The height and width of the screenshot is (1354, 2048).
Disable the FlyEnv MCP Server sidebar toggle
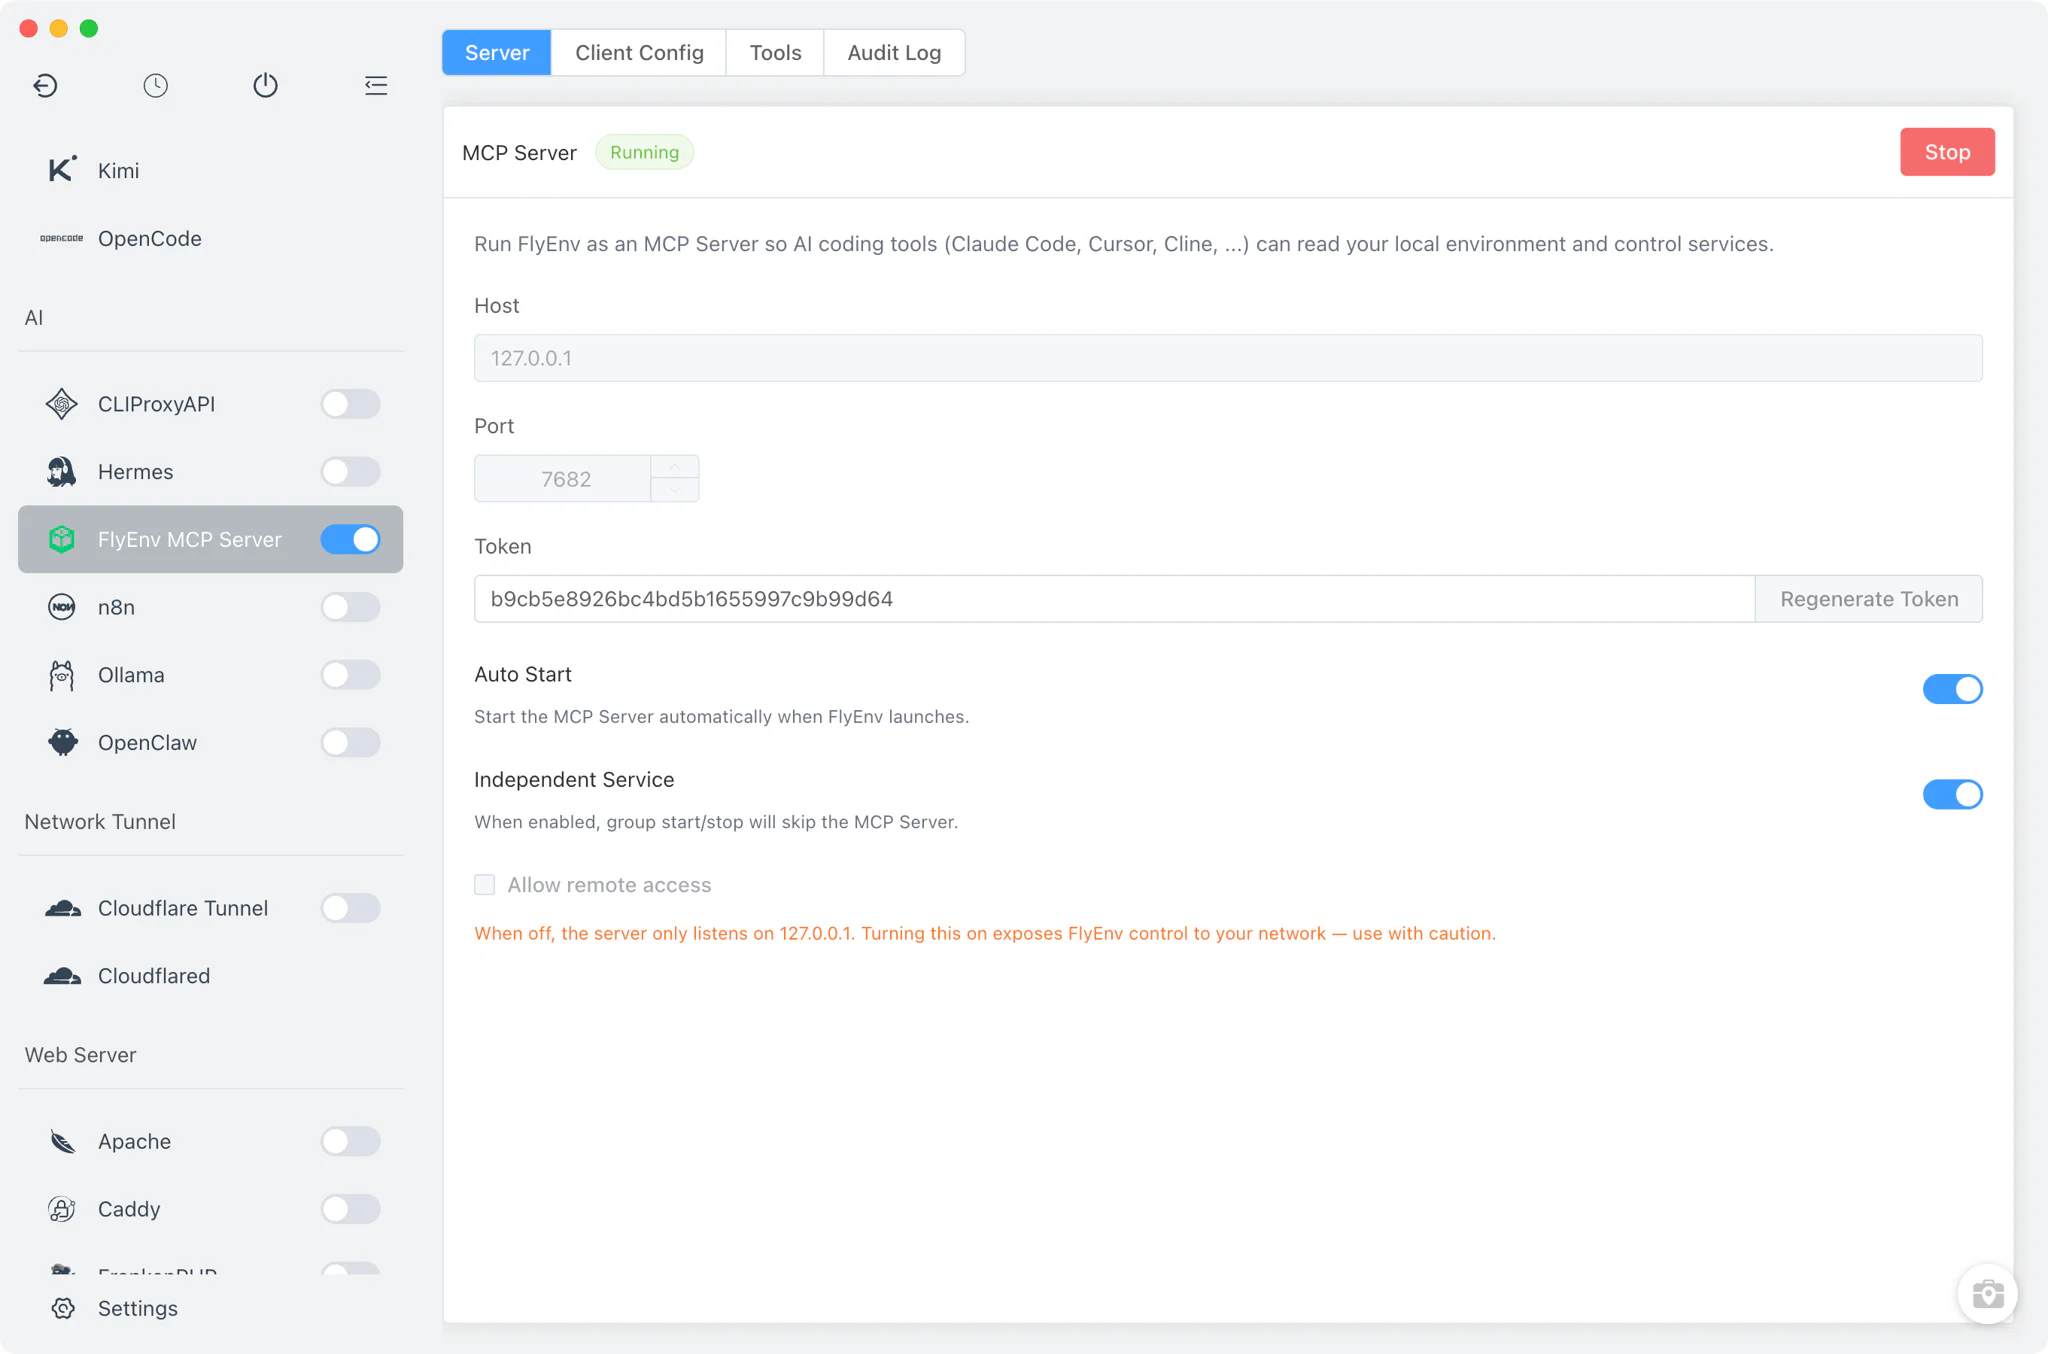tap(350, 539)
